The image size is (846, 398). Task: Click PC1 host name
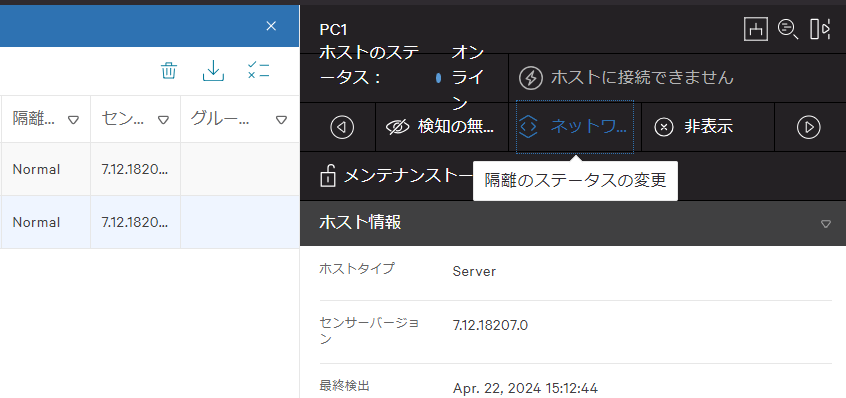pos(333,30)
